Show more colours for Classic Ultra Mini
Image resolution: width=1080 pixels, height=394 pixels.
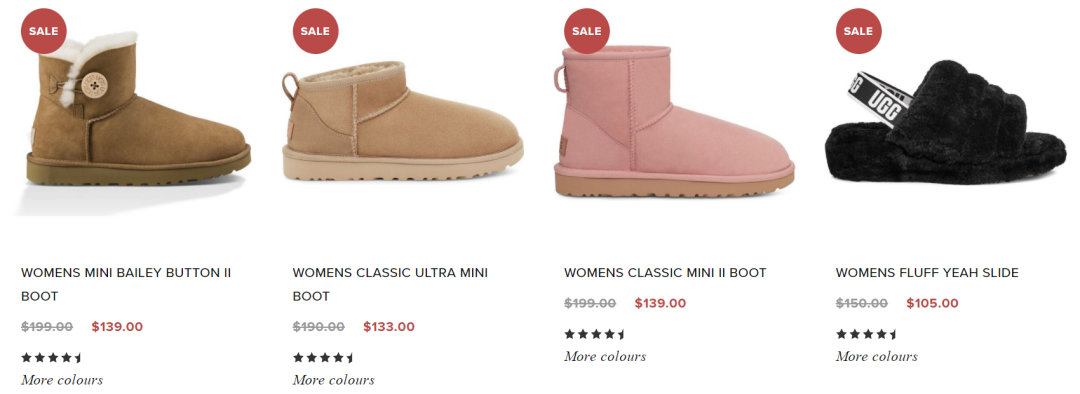pos(333,380)
